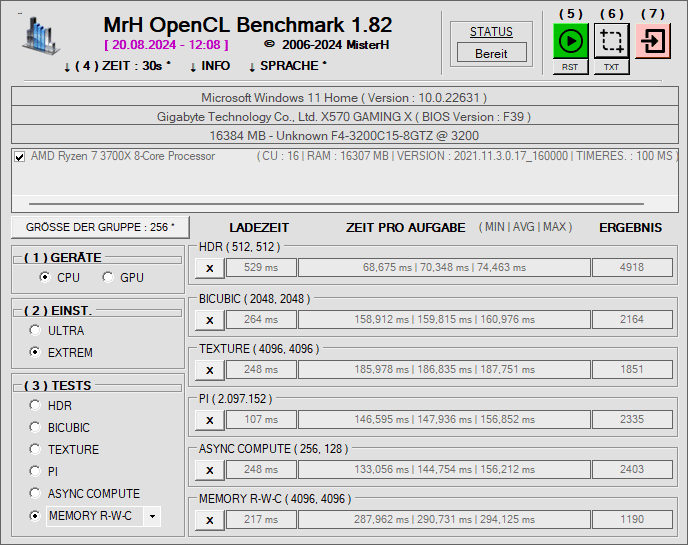Image resolution: width=688 pixels, height=545 pixels.
Task: Select the ASYNC COMPUTE test radio button
Action: 35,493
